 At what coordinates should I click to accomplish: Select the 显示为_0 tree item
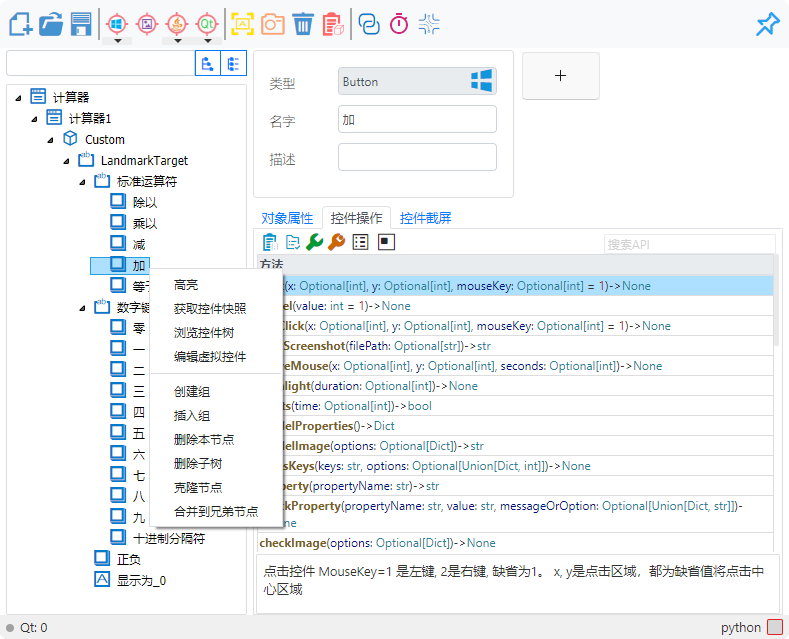(141, 580)
